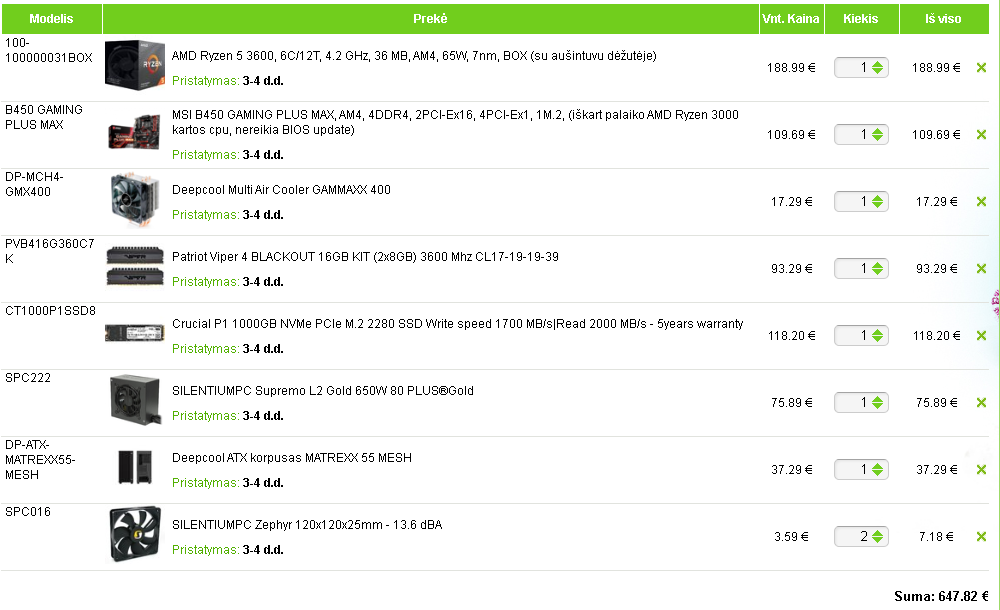Remove AMD Ryzen 5 3600 from cart
Viewport: 1000px width, 610px height.
click(981, 68)
